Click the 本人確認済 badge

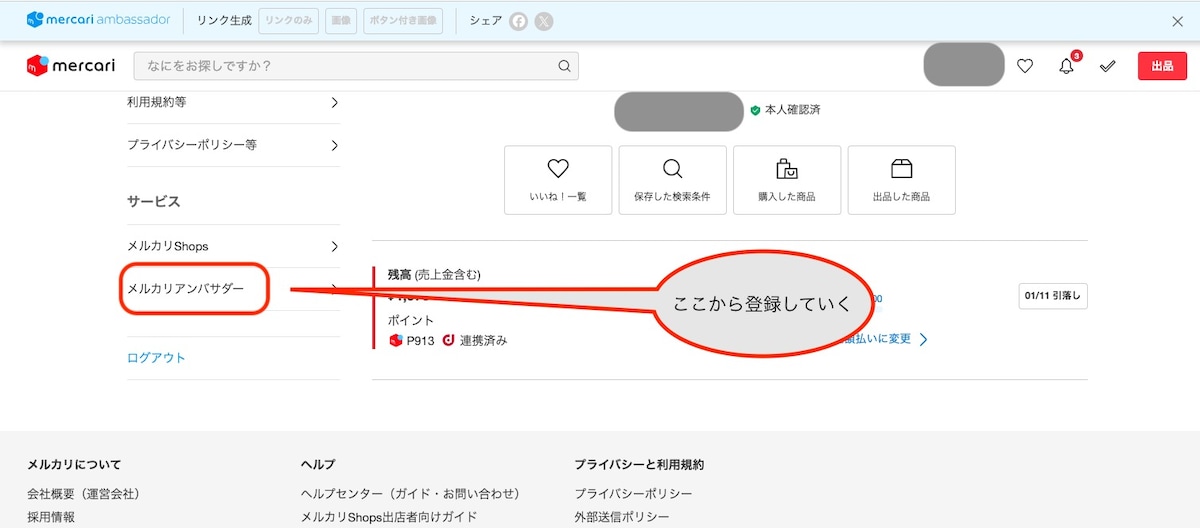point(785,110)
